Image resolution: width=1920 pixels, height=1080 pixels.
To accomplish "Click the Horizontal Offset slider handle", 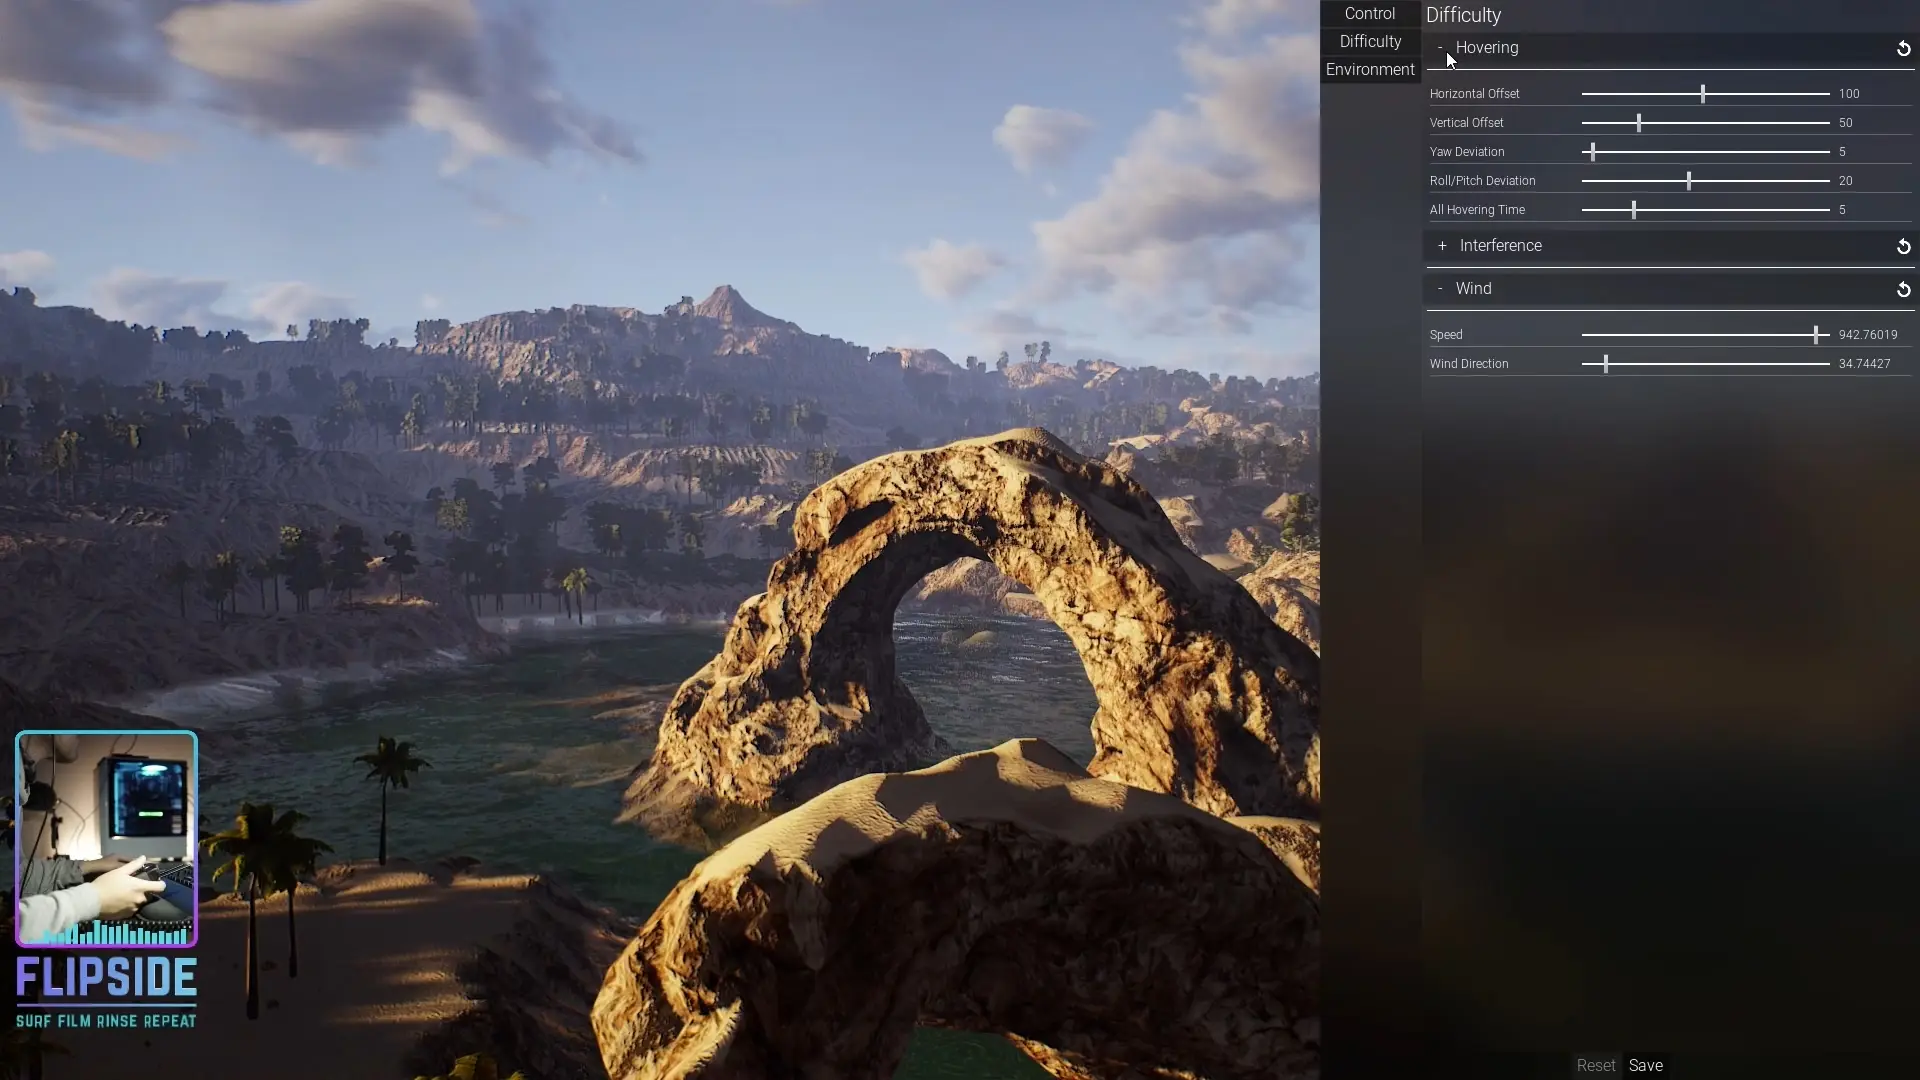I will (x=1703, y=94).
